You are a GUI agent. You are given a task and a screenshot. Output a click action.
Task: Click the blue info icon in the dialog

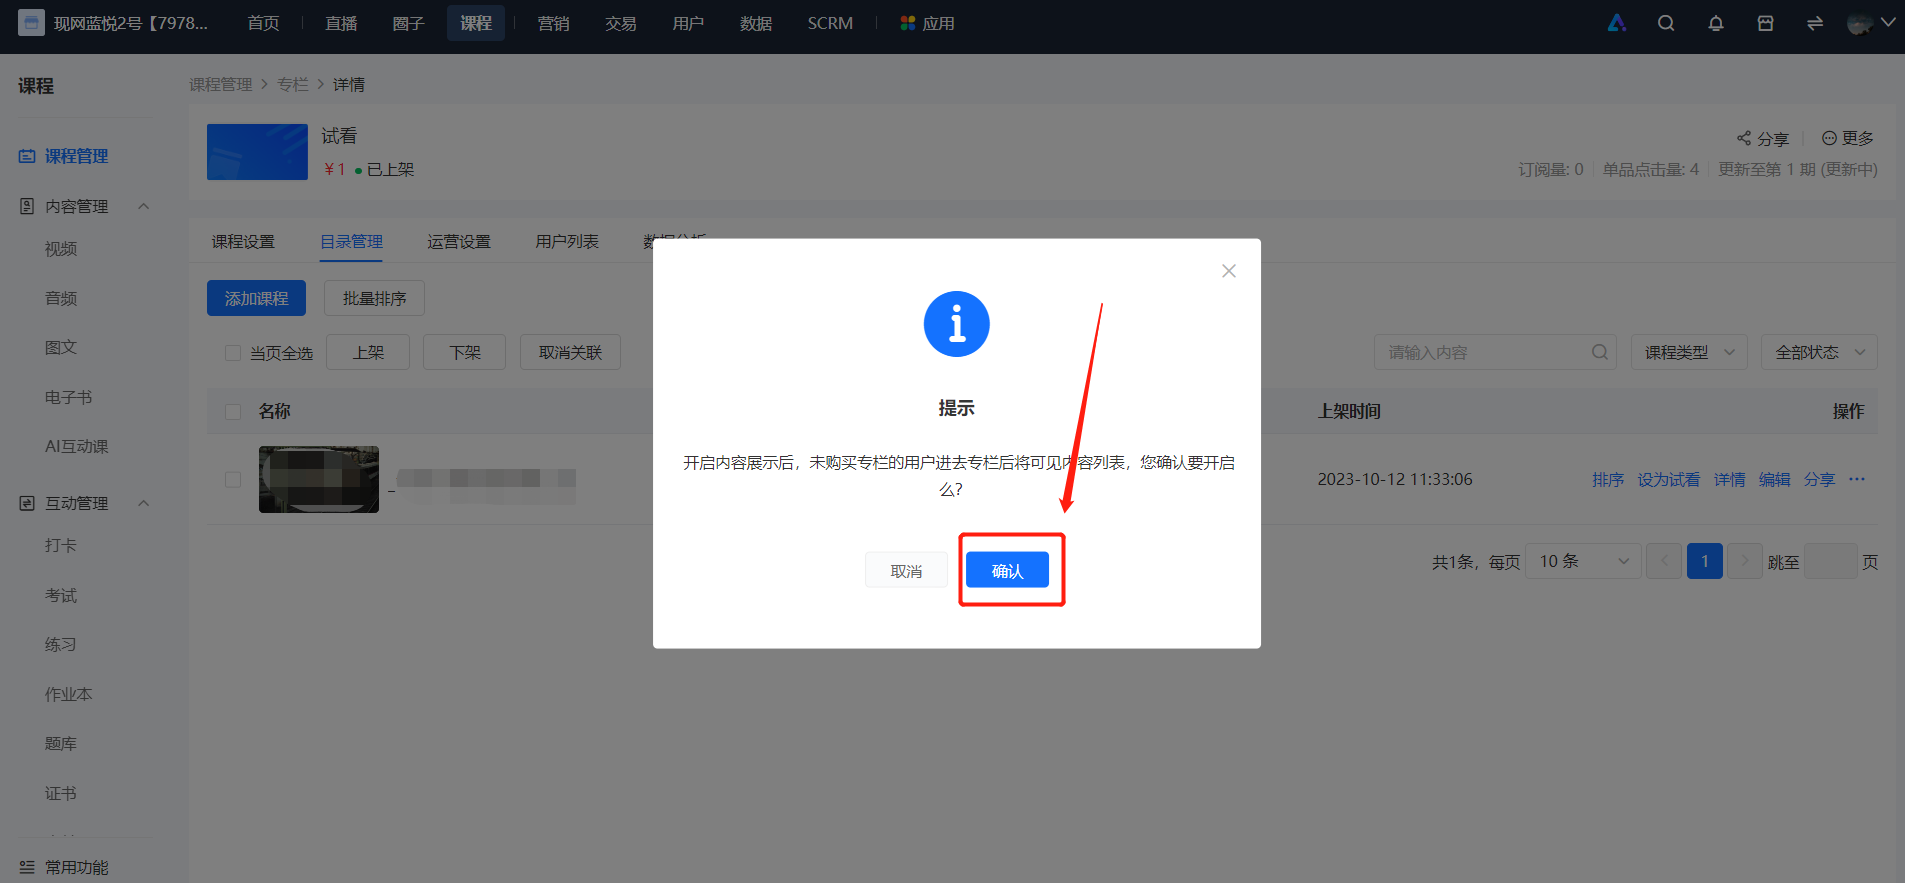(956, 324)
